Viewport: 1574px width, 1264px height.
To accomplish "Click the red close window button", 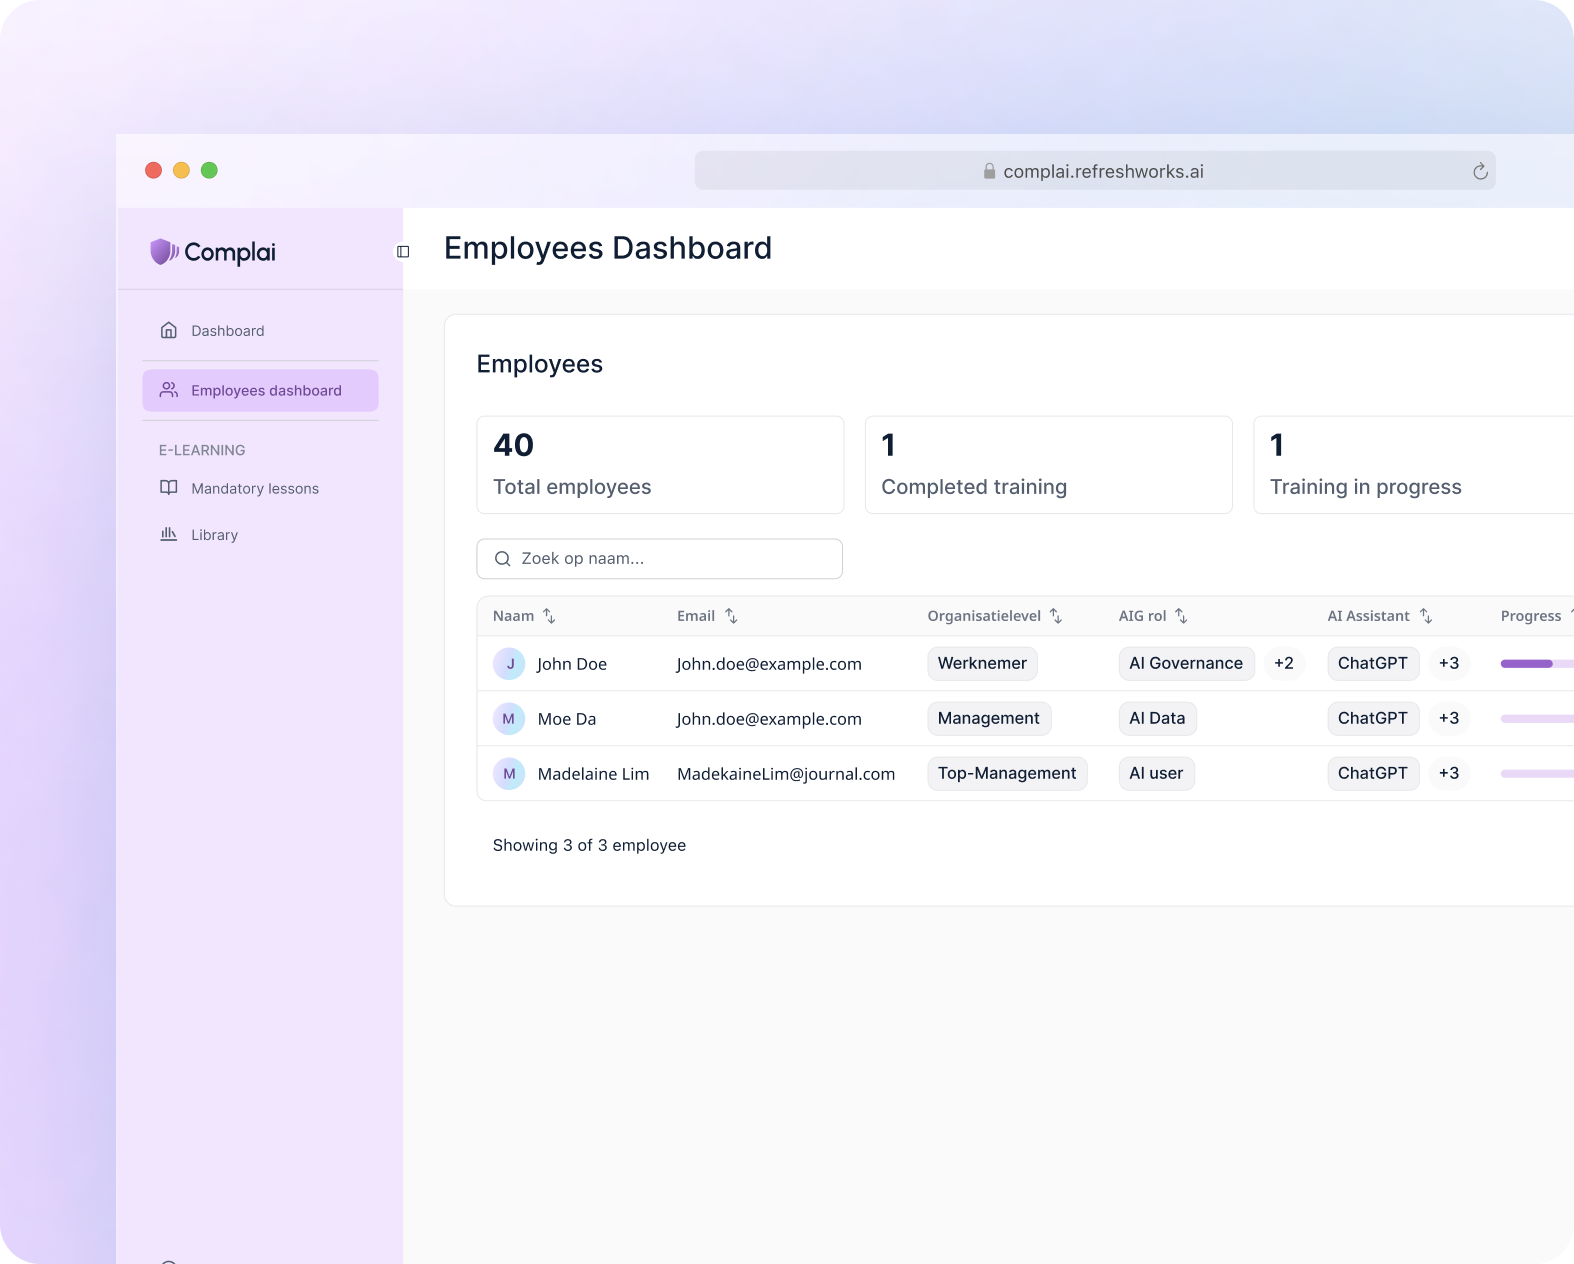I will coord(153,170).
